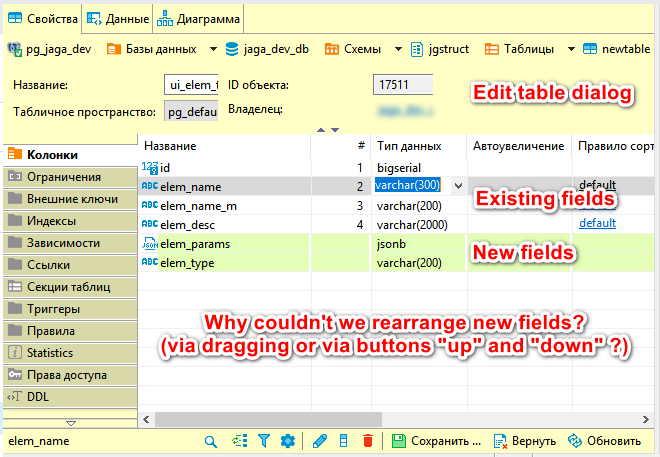
Task: Open the Диаграмма tab
Action: (x=198, y=19)
